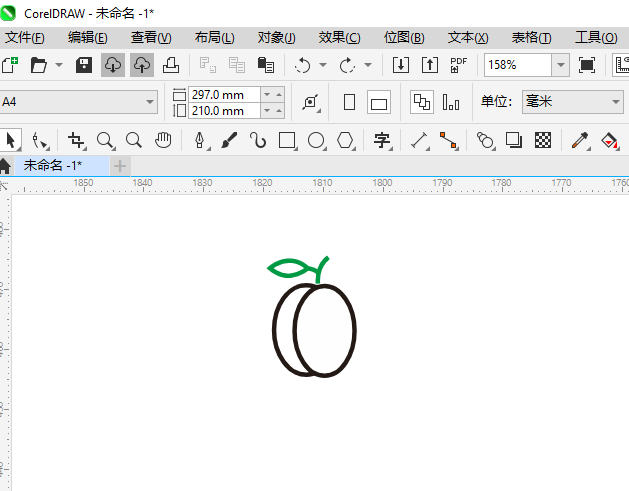Click the page height 210.0 mm field
Screen dimensions: 629x491
[x=224, y=111]
